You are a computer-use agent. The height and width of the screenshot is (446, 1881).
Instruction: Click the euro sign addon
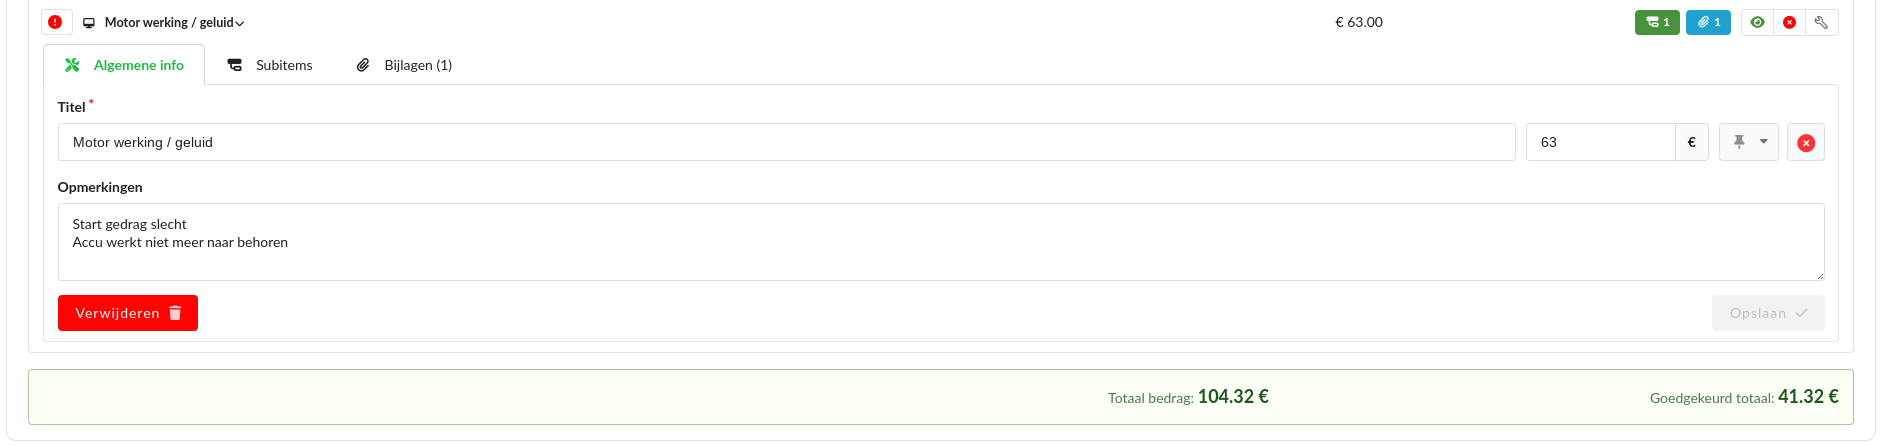click(x=1691, y=142)
